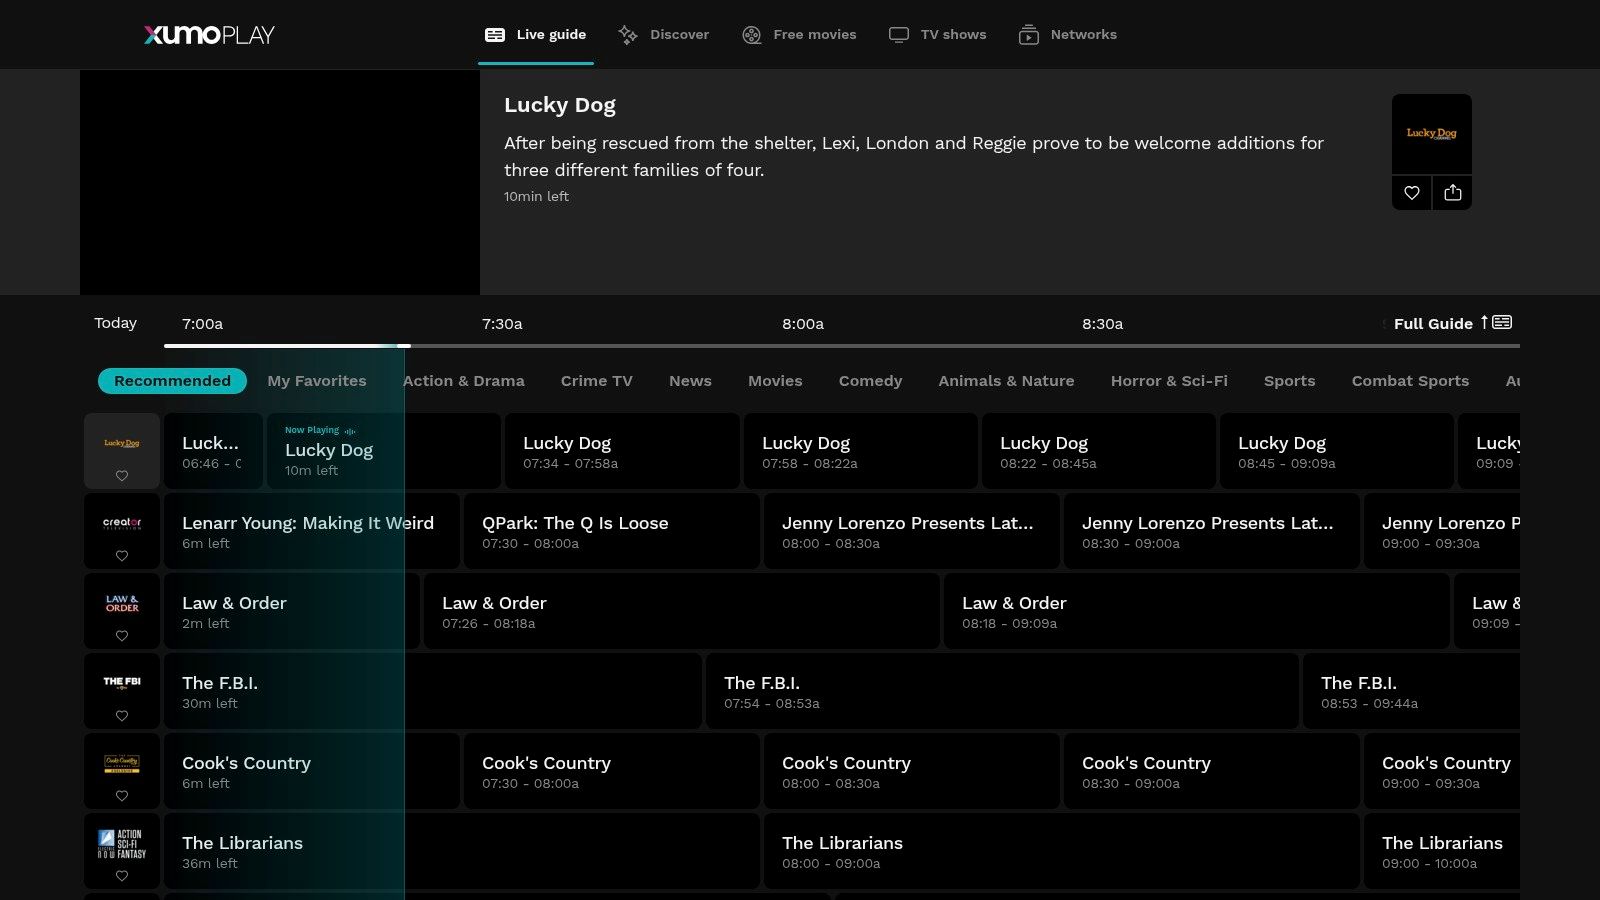Viewport: 1600px width, 900px height.
Task: Select the Recommended category pill
Action: [x=172, y=381]
